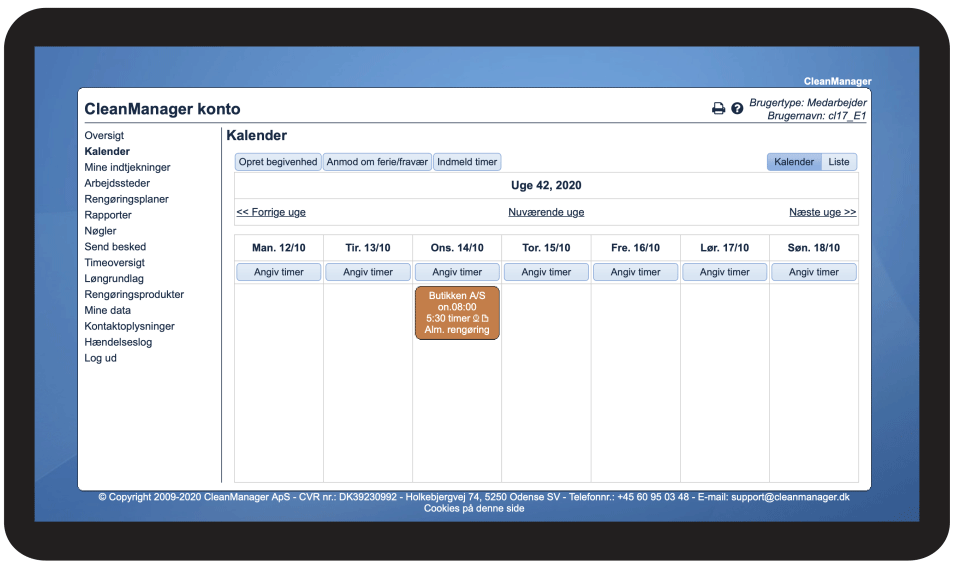Click Opret begivenhed button

pos(278,162)
